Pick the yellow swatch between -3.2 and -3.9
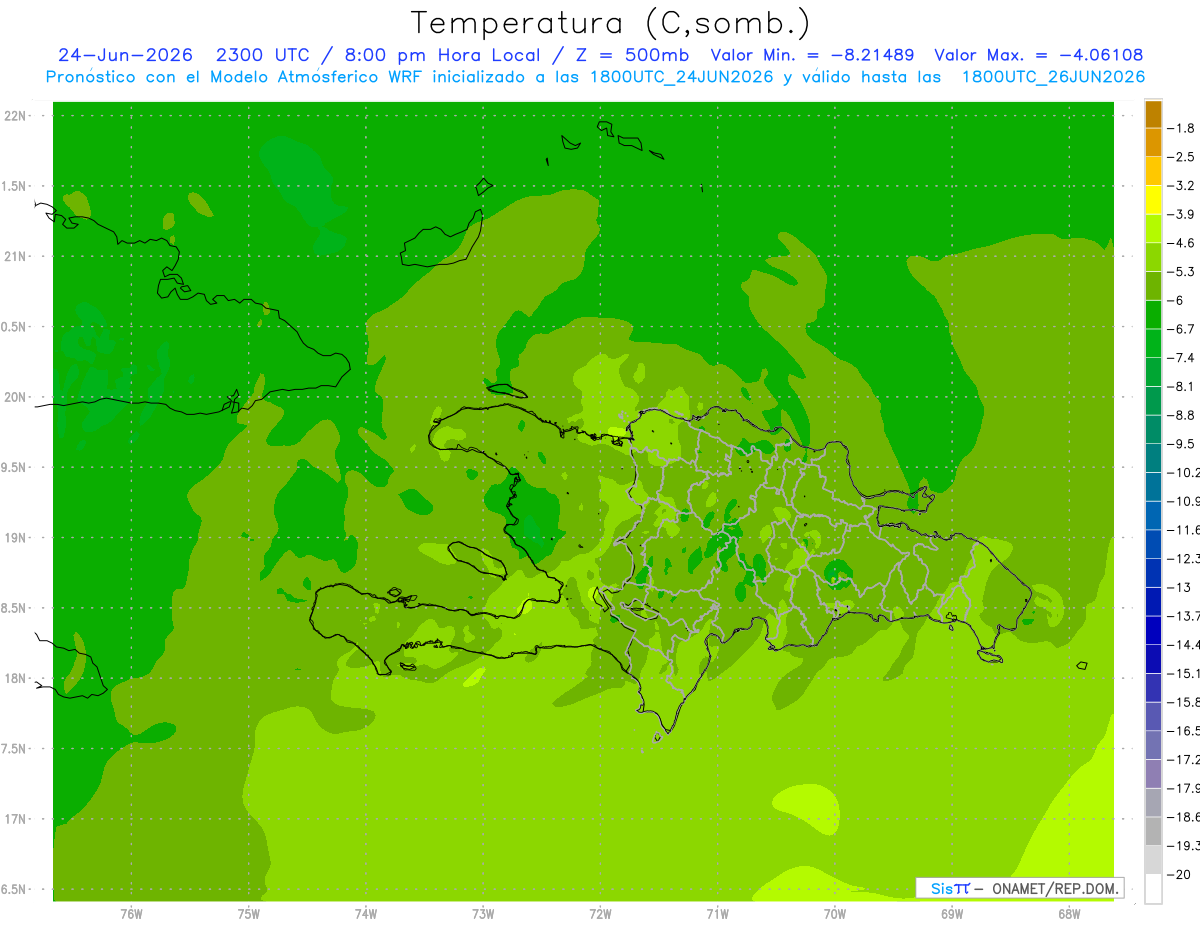This screenshot has width=1200, height=927. point(1153,200)
